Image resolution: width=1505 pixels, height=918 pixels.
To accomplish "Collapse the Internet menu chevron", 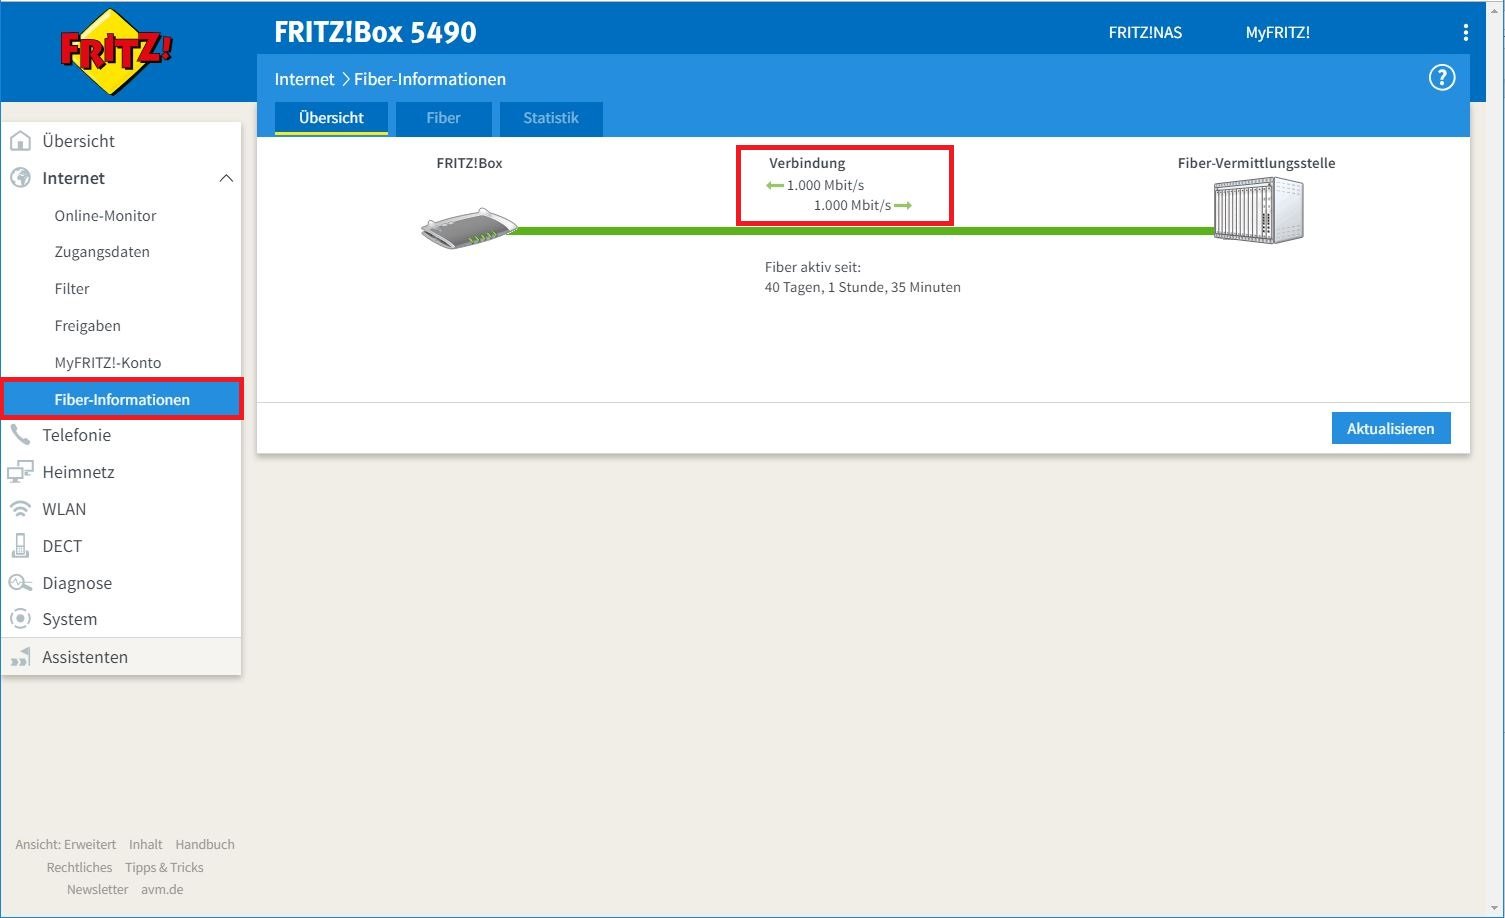I will (x=226, y=178).
